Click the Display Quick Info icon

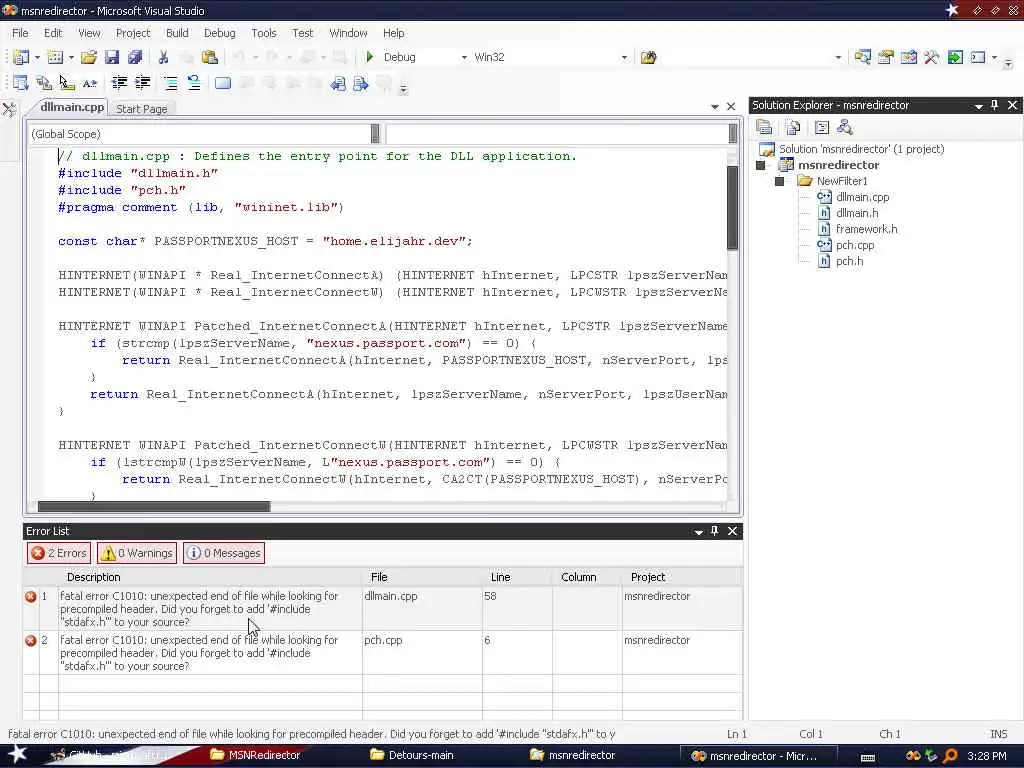coord(67,83)
